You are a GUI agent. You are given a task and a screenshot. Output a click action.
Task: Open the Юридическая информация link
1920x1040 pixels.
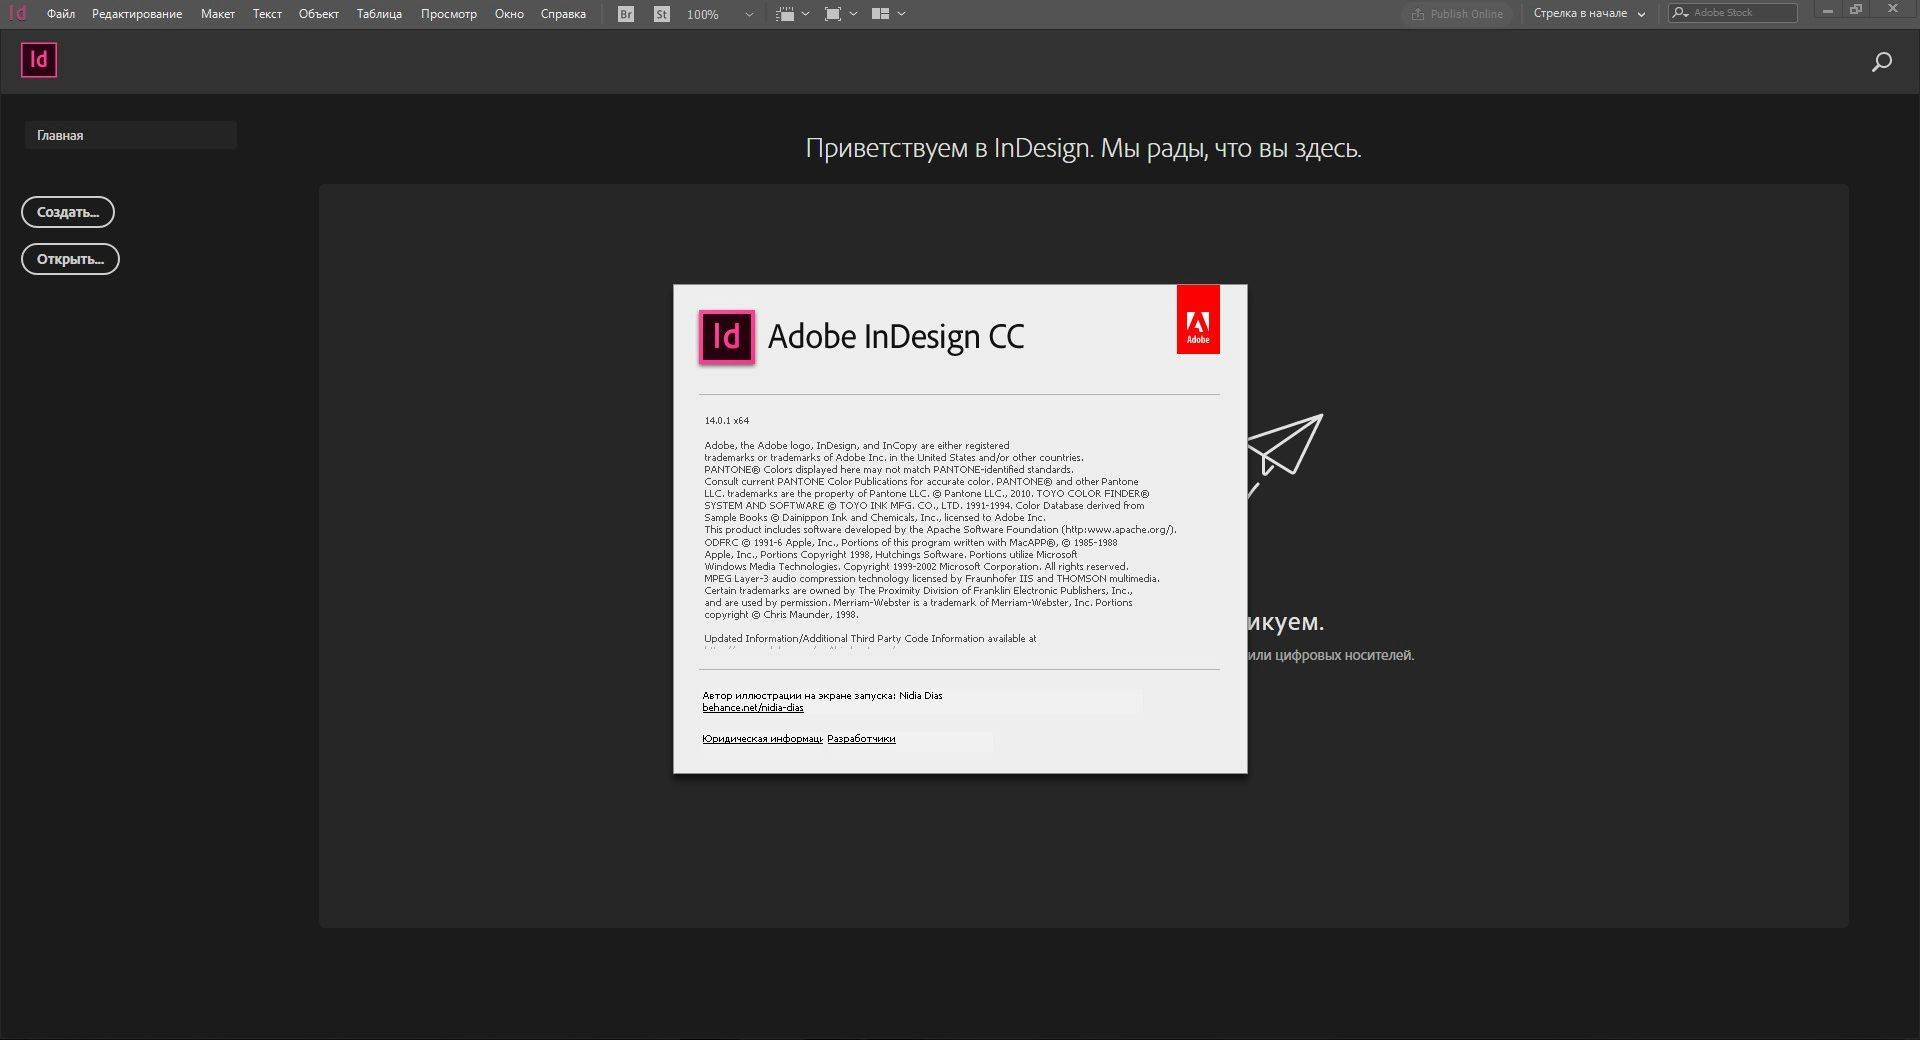762,739
